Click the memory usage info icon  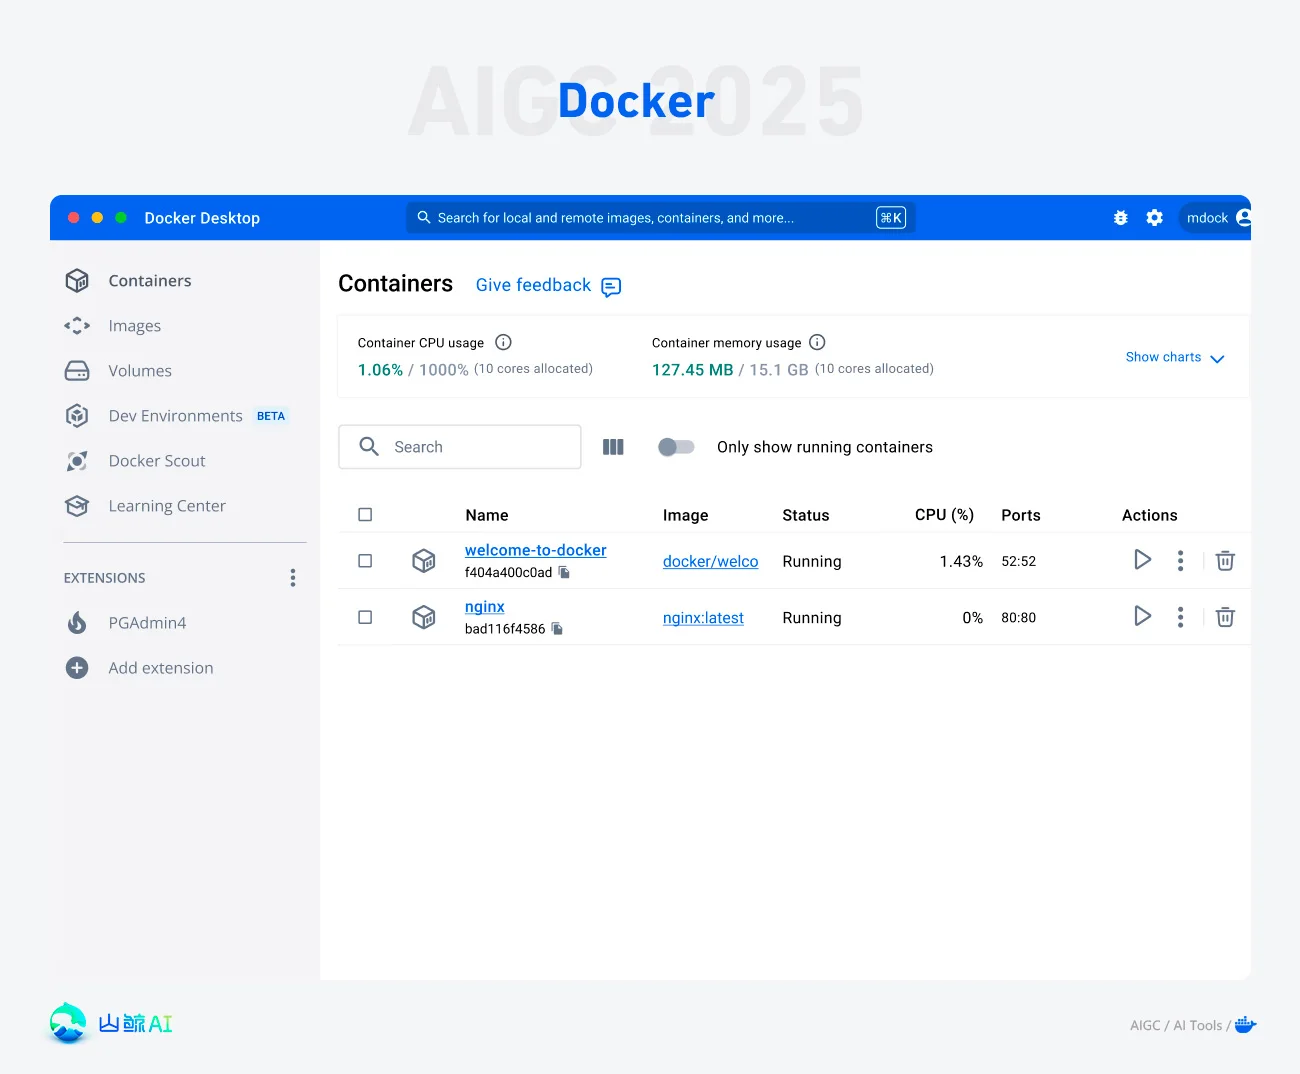point(817,342)
